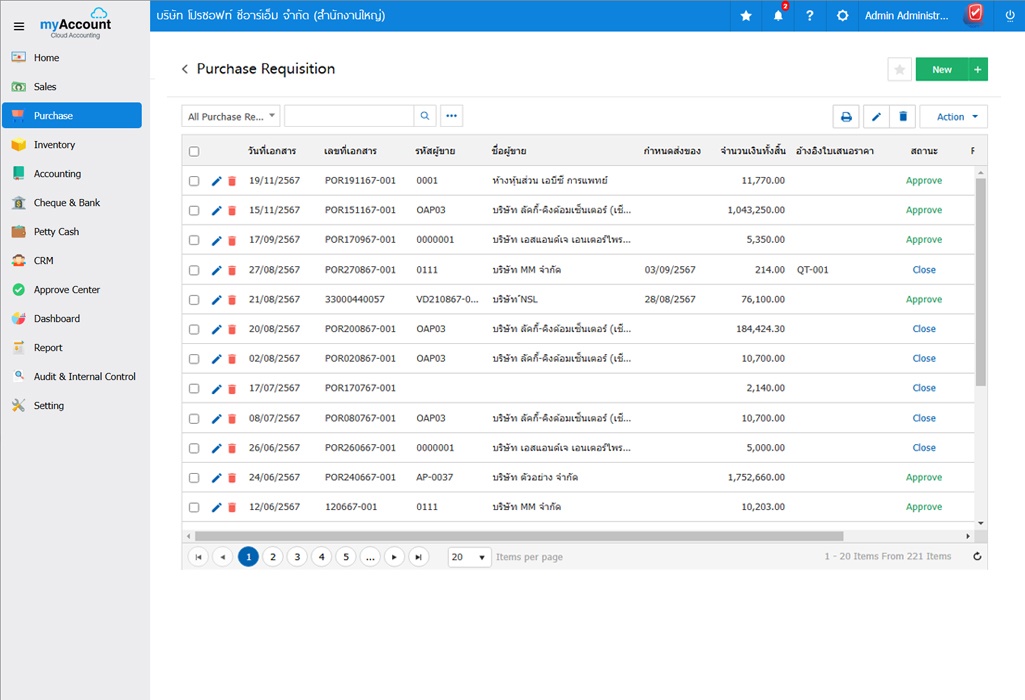Focus the search text field

tap(349, 116)
